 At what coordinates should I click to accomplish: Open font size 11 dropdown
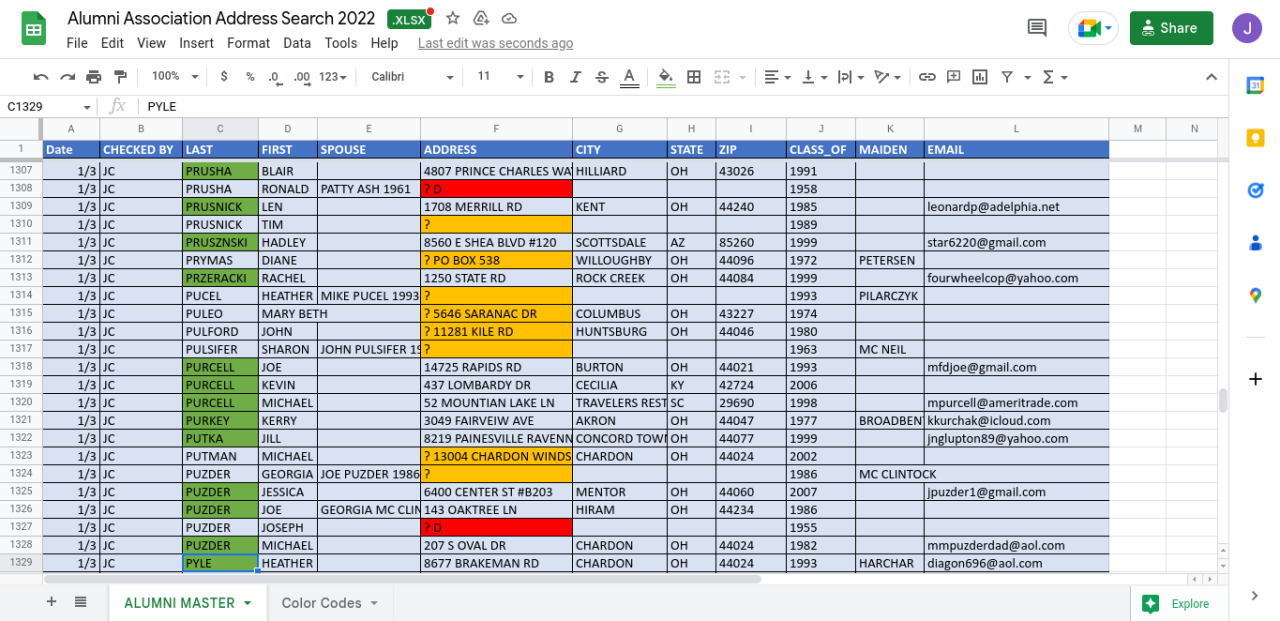click(x=500, y=77)
